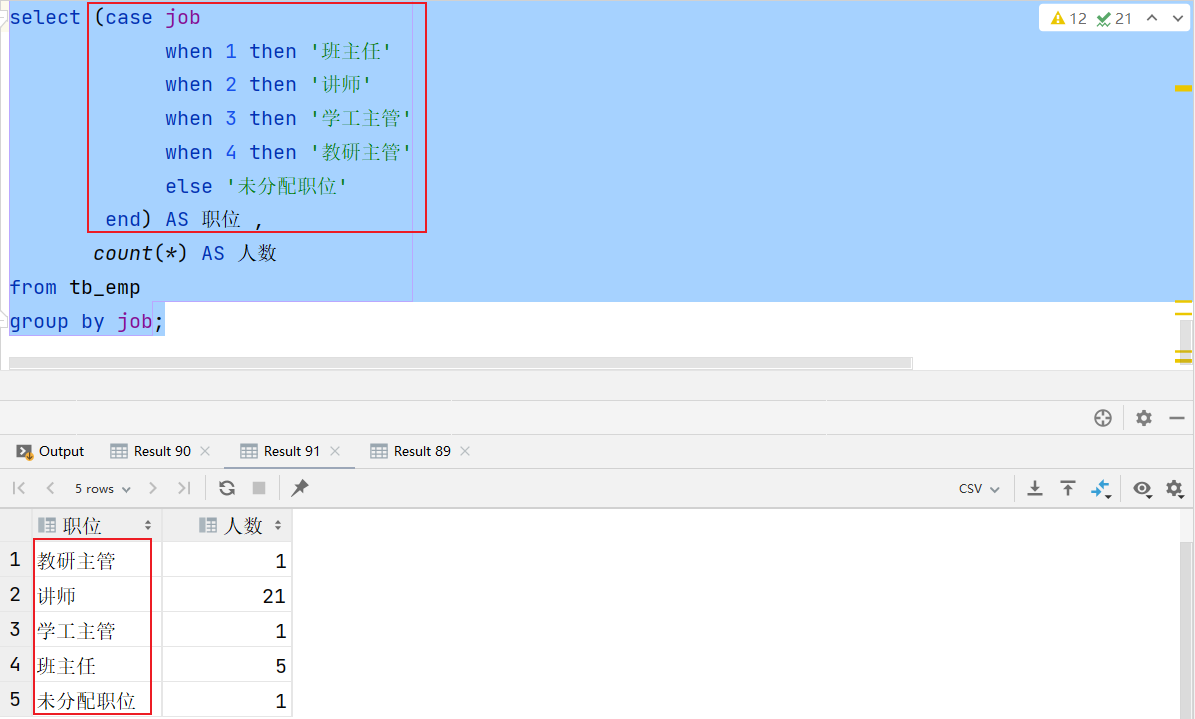Open result grid settings gear
This screenshot has width=1195, height=719.
click(x=1174, y=489)
